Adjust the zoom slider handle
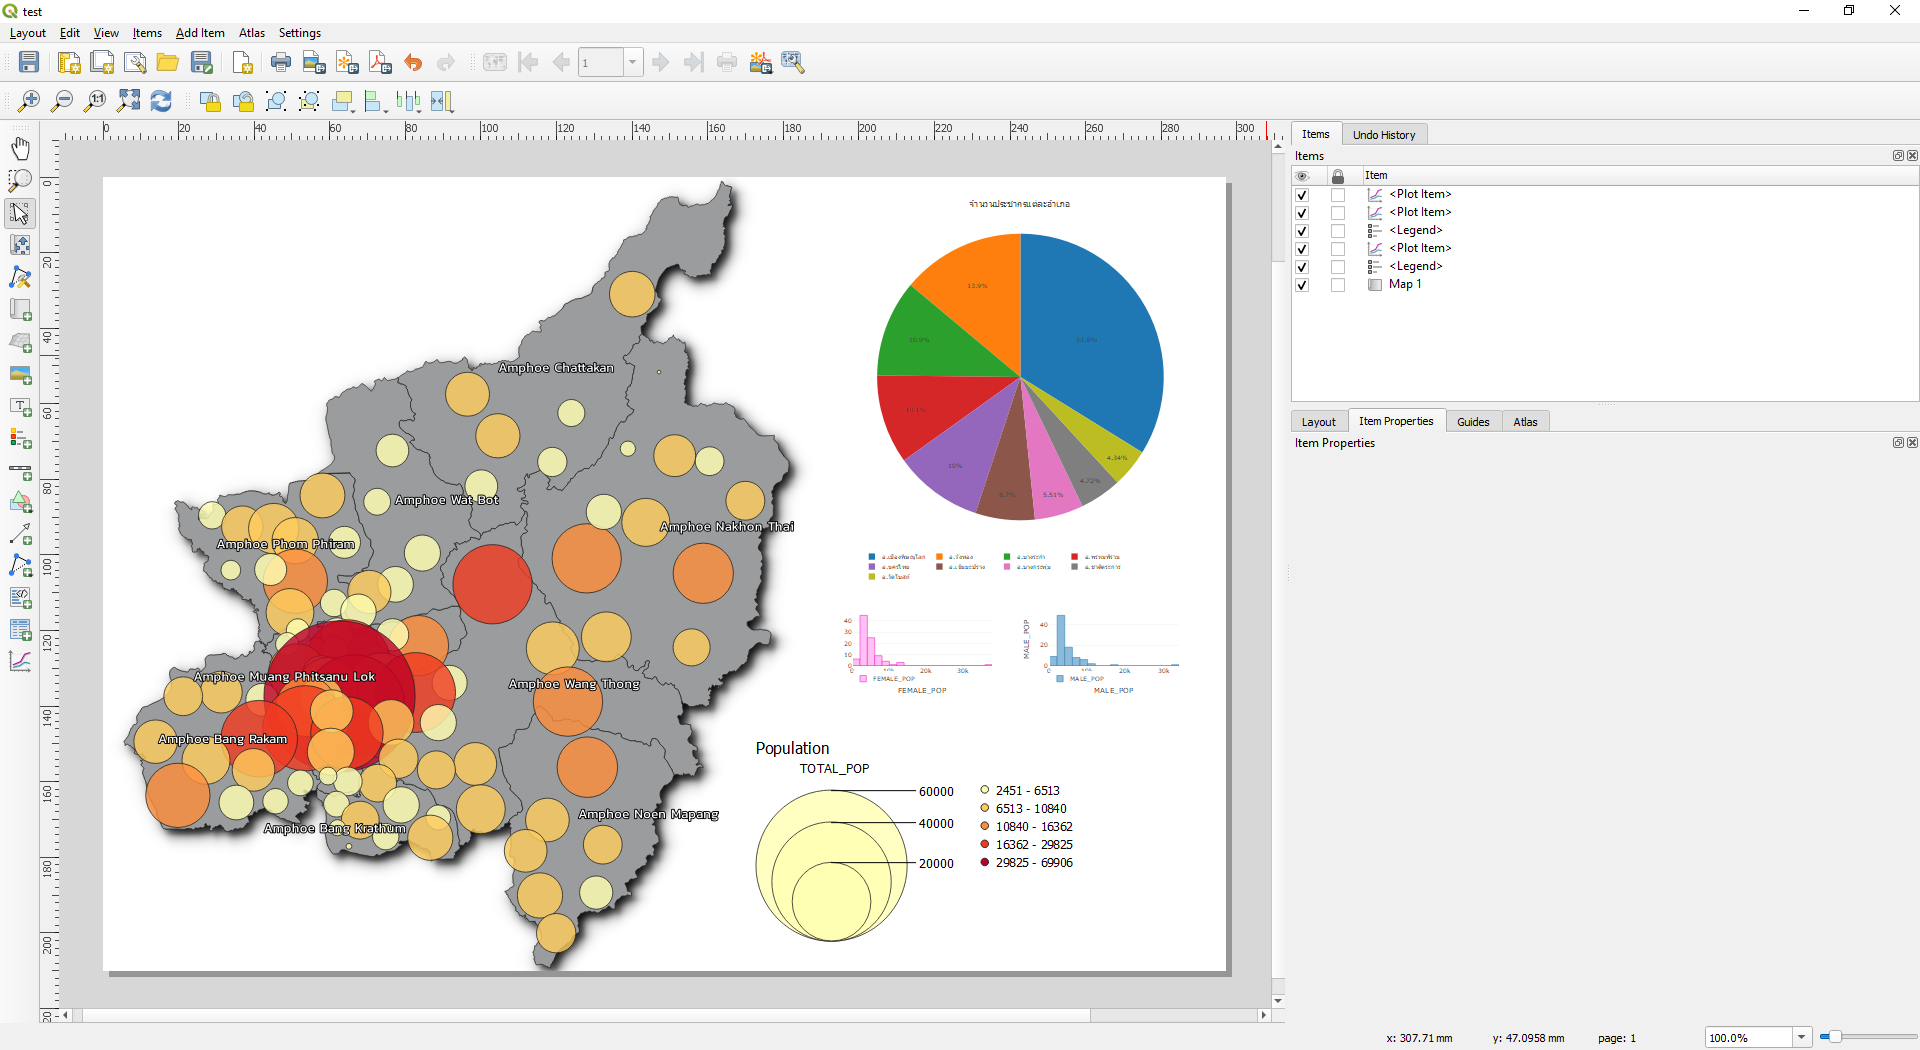This screenshot has height=1050, width=1920. (1834, 1037)
